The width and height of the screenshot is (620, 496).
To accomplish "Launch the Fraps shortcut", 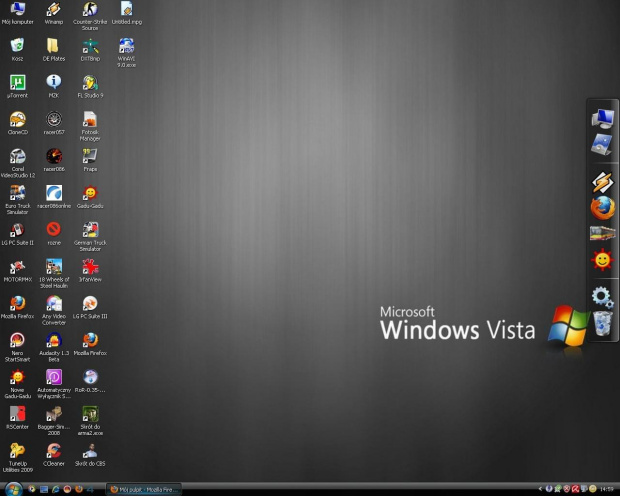I will (90, 160).
